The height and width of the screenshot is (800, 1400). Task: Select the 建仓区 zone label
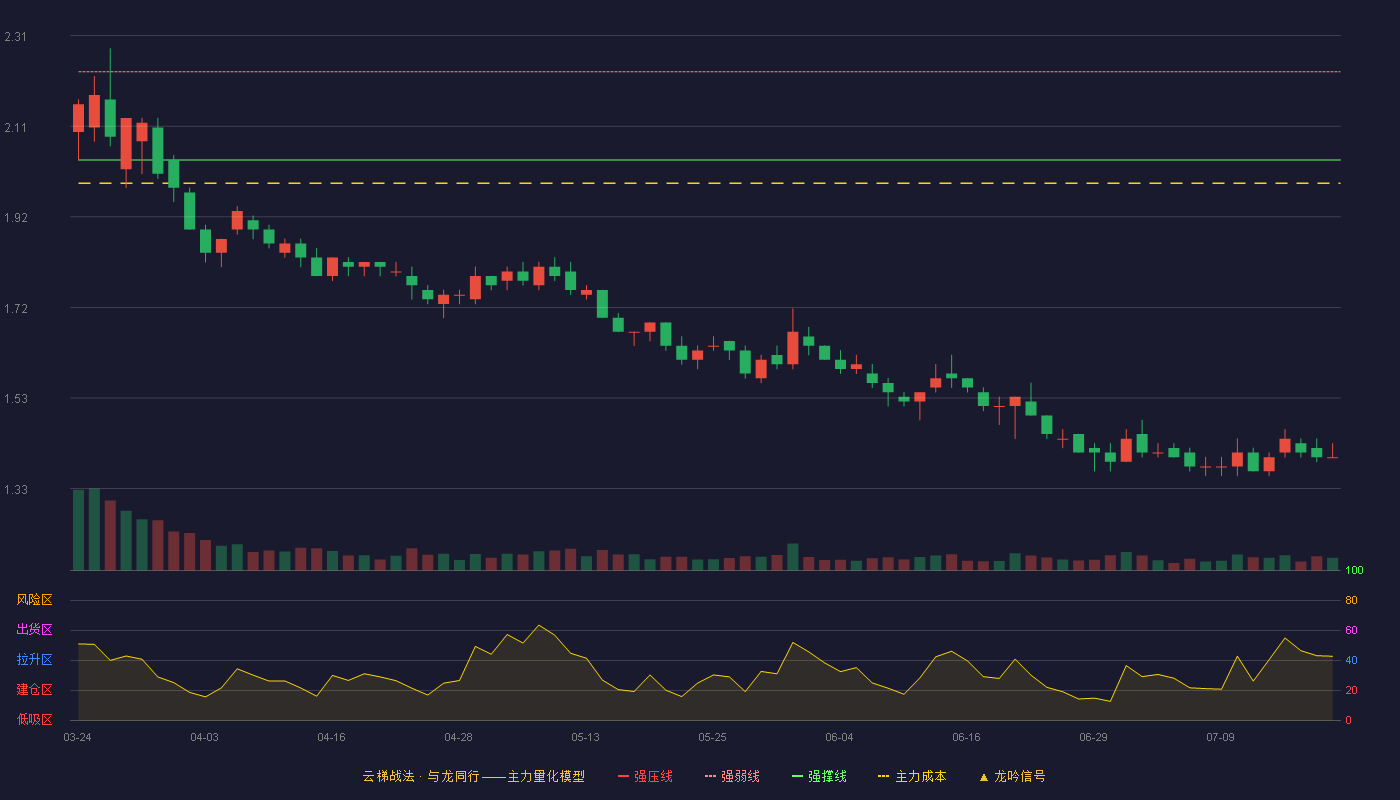click(34, 690)
